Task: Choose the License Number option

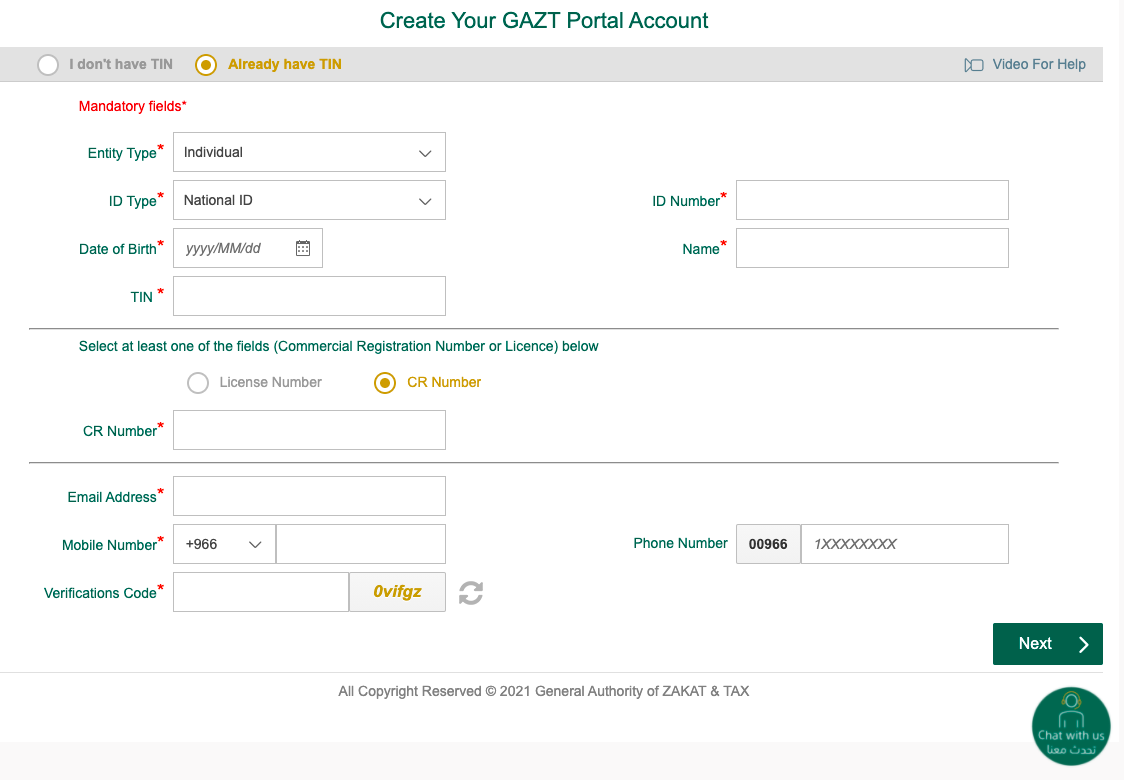Action: [198, 383]
